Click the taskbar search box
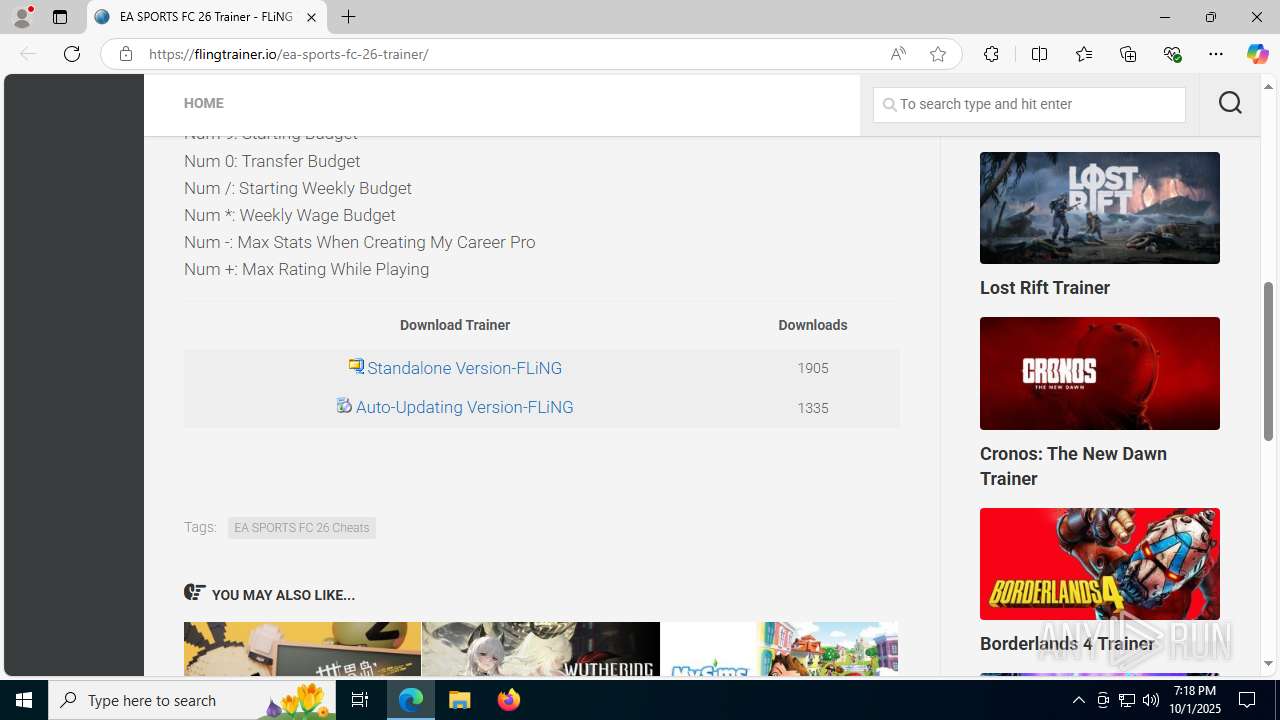 click(x=193, y=700)
